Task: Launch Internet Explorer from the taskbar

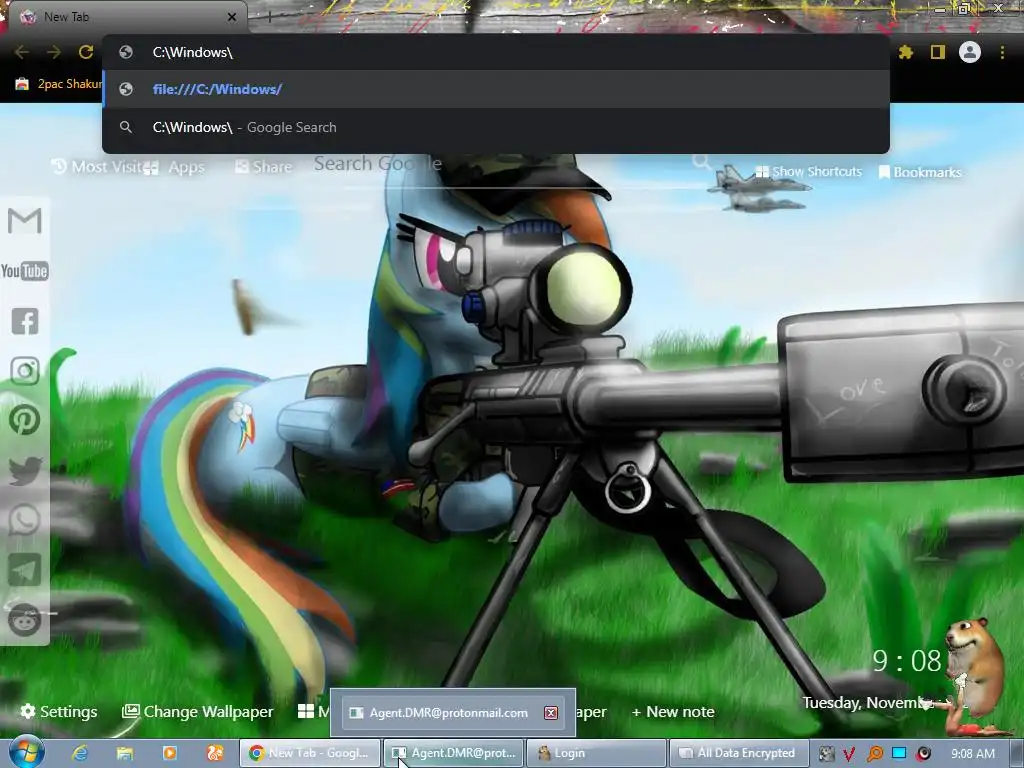Action: [x=80, y=753]
